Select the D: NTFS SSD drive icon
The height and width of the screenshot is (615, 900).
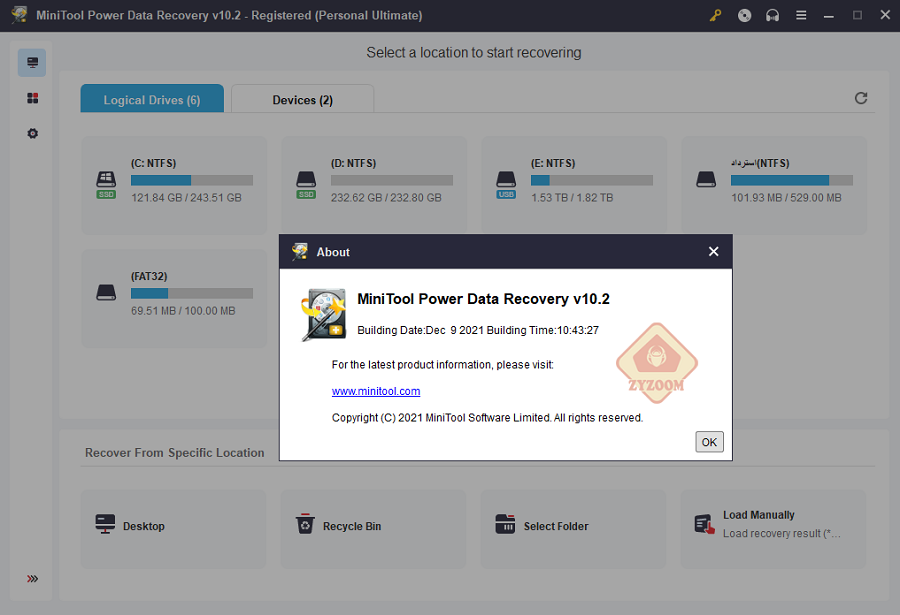(x=306, y=184)
